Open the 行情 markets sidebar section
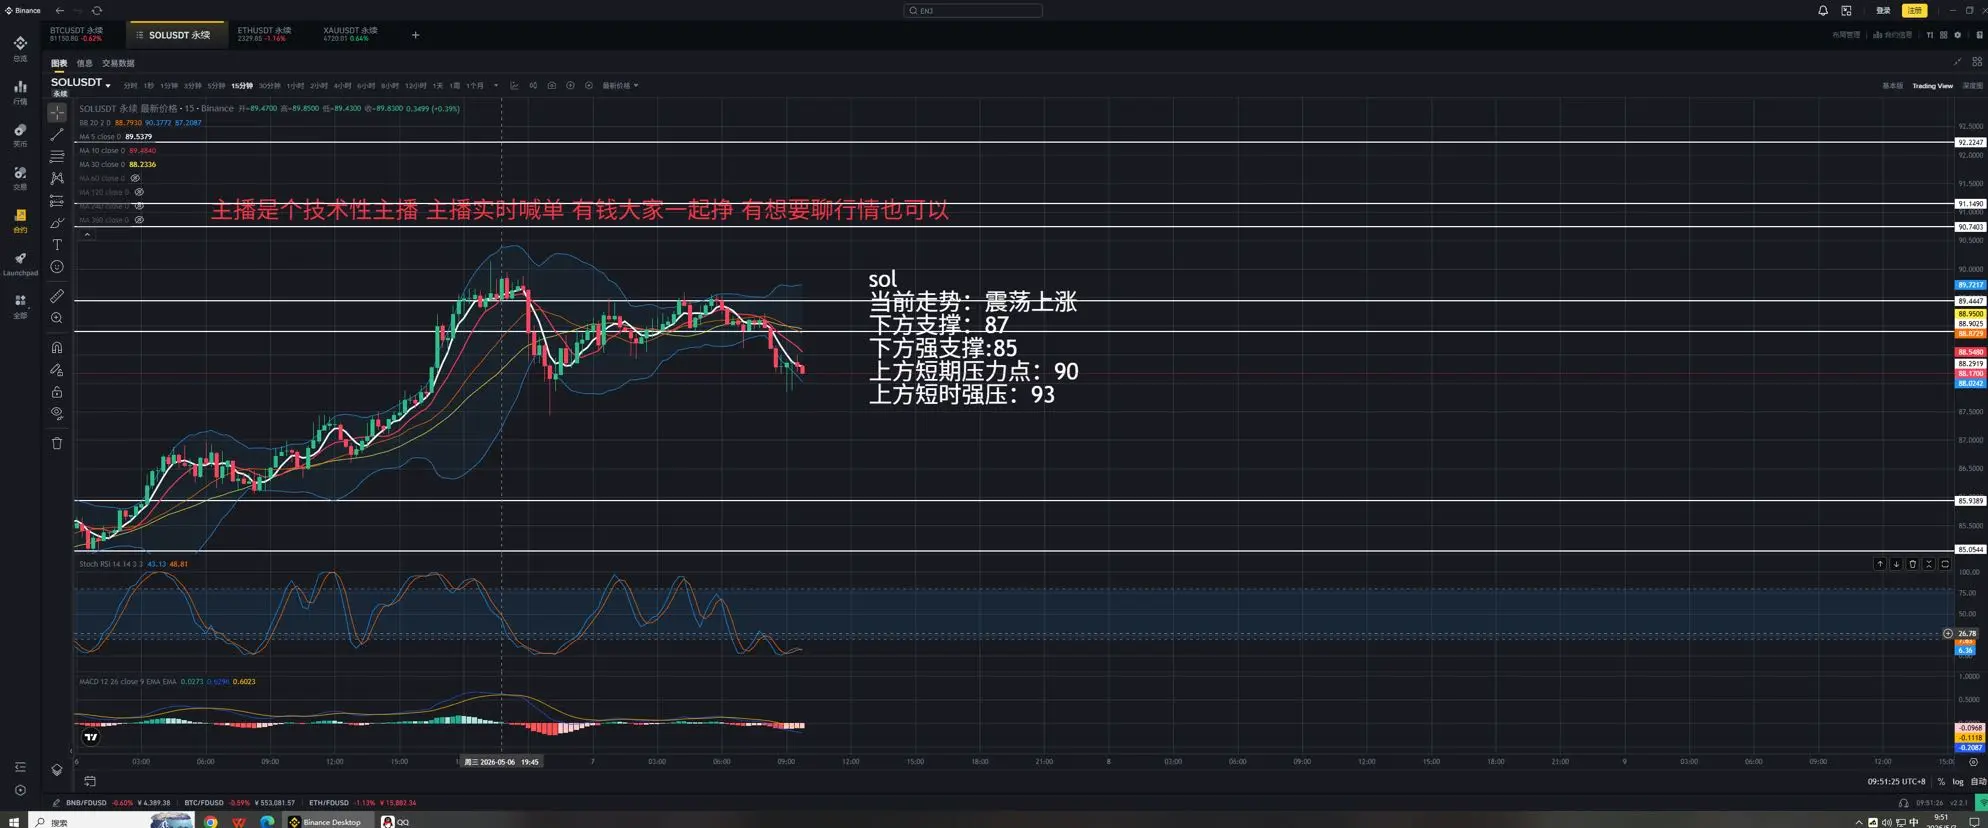This screenshot has height=828, width=1988. tap(20, 93)
